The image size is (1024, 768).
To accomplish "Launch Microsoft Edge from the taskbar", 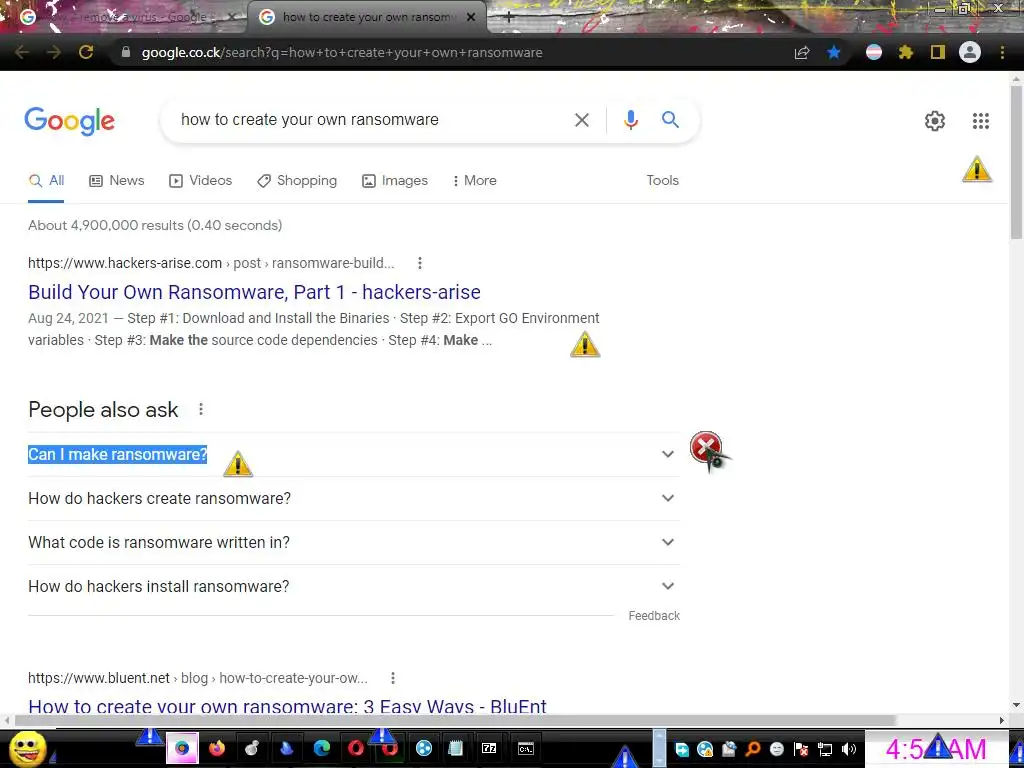I will click(321, 748).
